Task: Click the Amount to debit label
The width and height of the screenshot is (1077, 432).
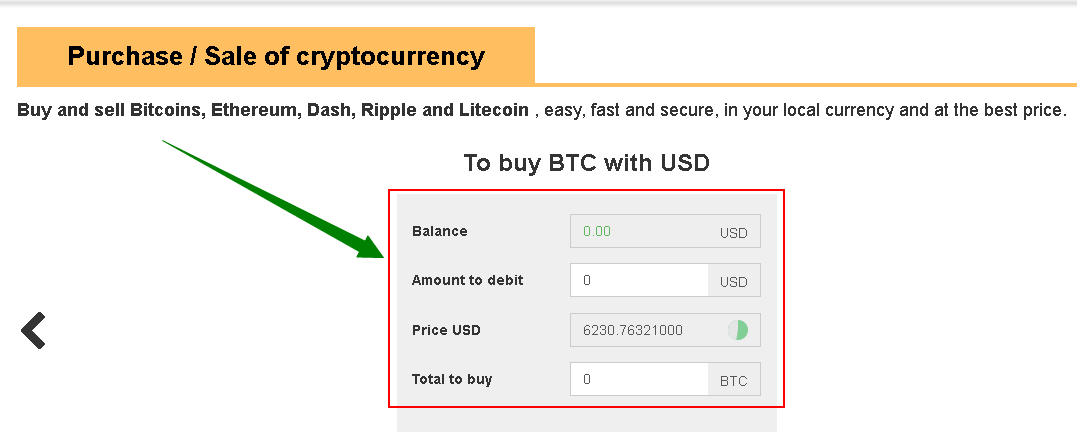Action: coord(467,280)
